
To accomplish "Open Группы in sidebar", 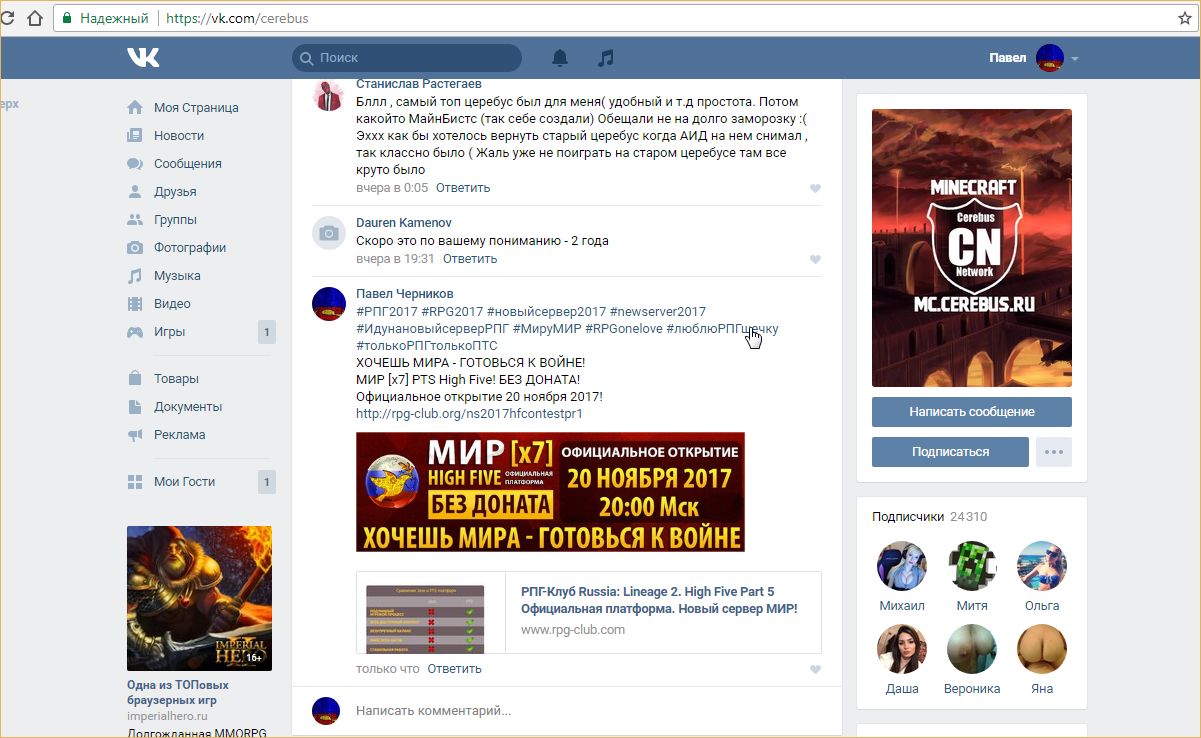I will pos(175,220).
